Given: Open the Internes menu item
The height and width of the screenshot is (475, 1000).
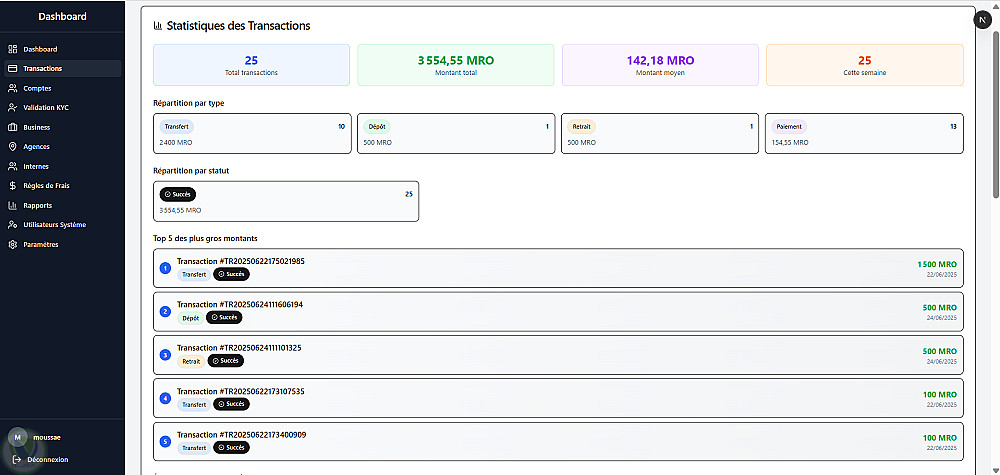Looking at the screenshot, I should click(36, 166).
